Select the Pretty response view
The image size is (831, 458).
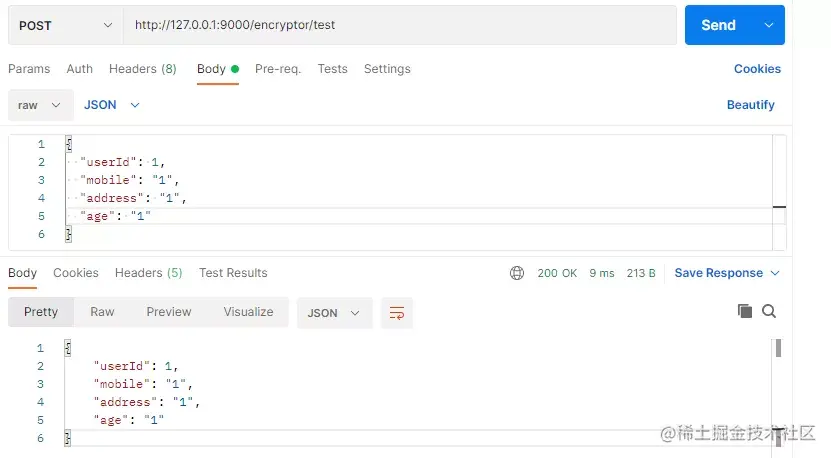pyautogui.click(x=41, y=312)
